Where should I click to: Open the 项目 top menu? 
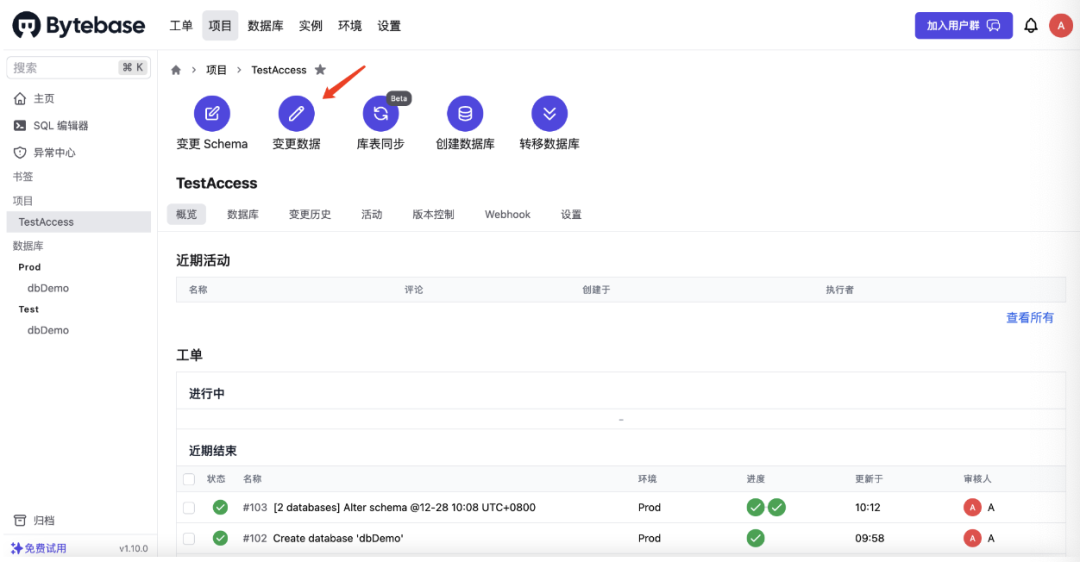[220, 25]
